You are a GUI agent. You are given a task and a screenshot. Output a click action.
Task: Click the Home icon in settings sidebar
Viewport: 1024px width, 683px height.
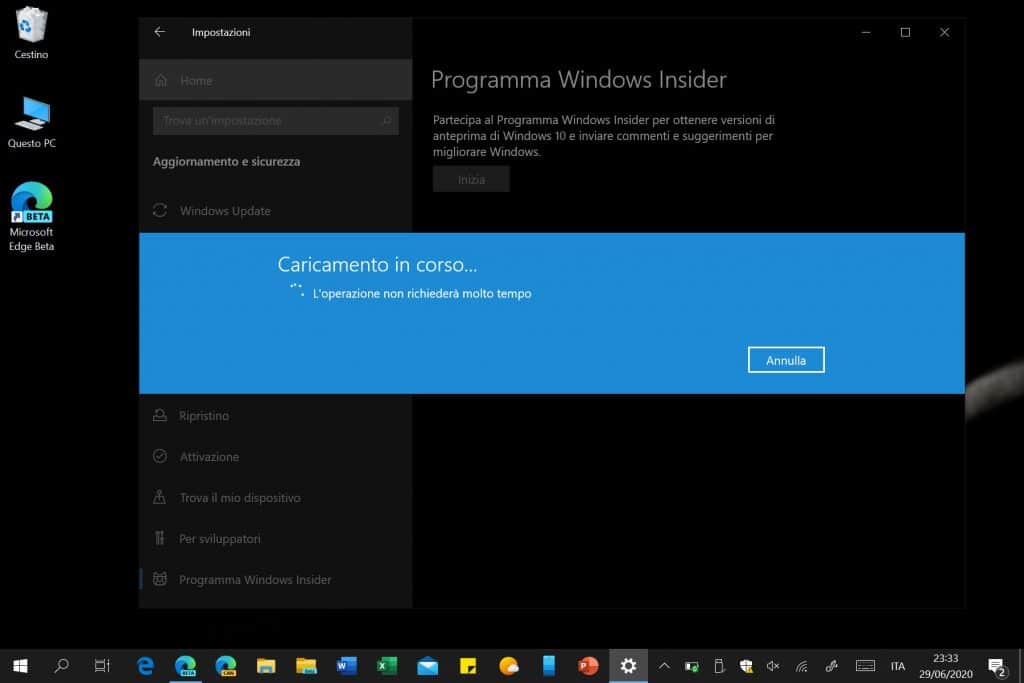(160, 80)
